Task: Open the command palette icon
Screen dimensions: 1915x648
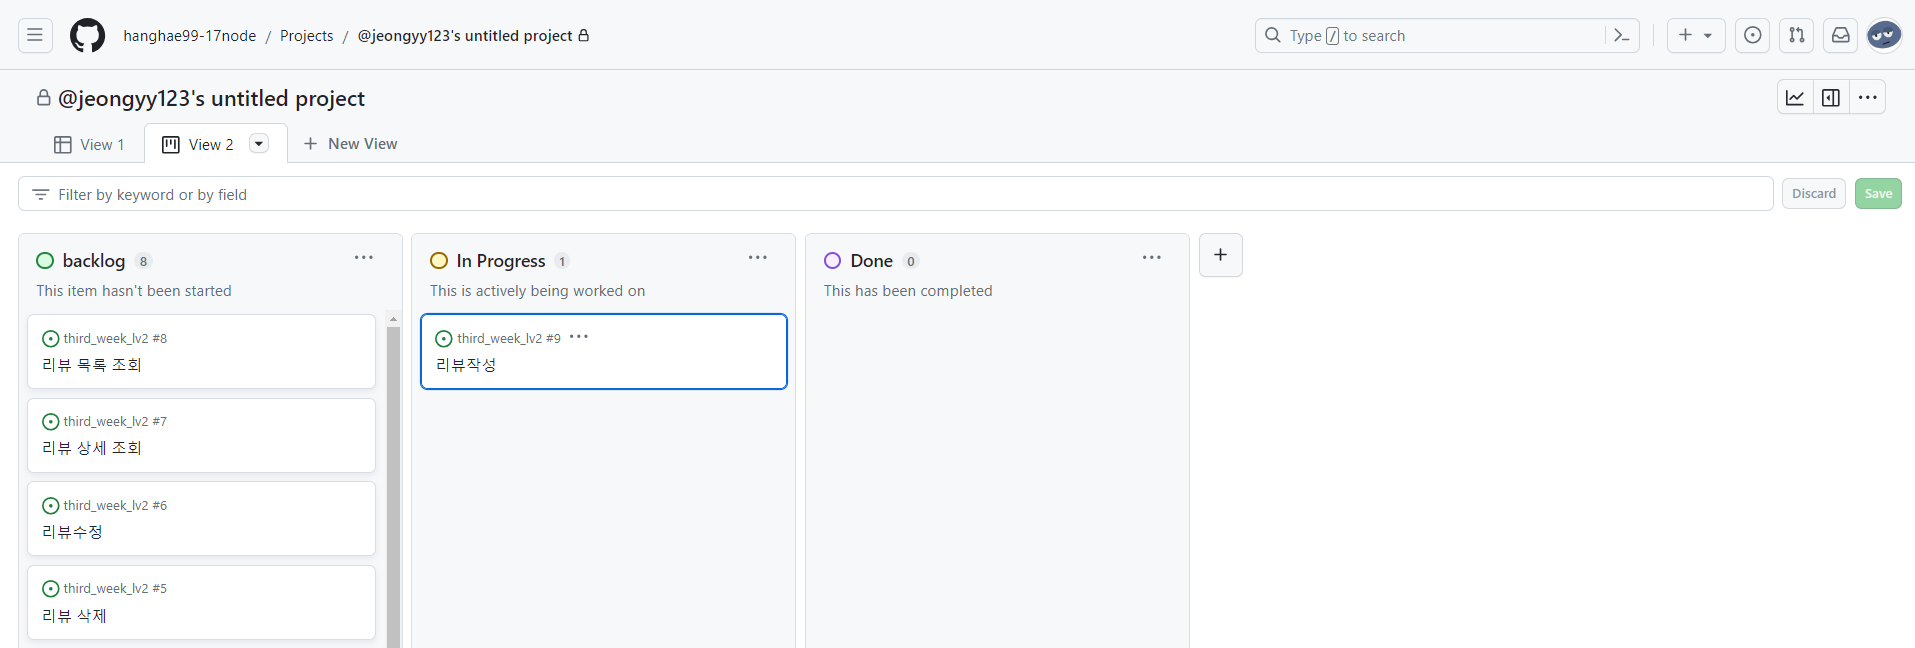Action: [1621, 36]
